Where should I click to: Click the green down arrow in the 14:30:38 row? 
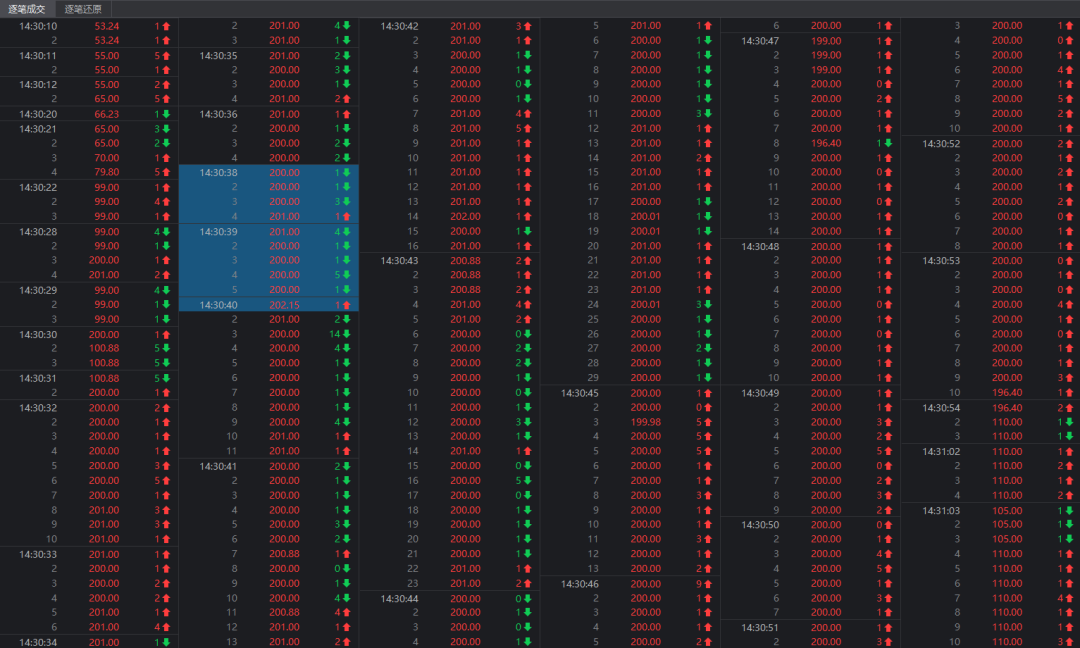click(x=346, y=173)
